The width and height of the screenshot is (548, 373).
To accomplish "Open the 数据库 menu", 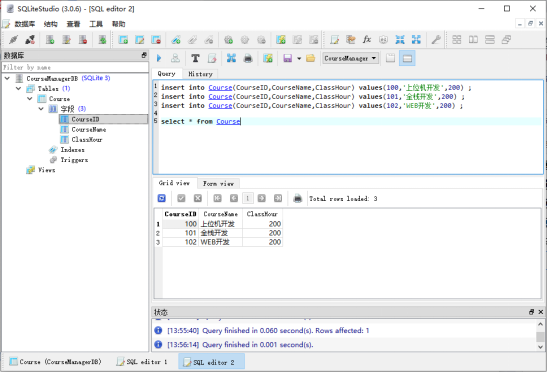I will [x=24, y=24].
